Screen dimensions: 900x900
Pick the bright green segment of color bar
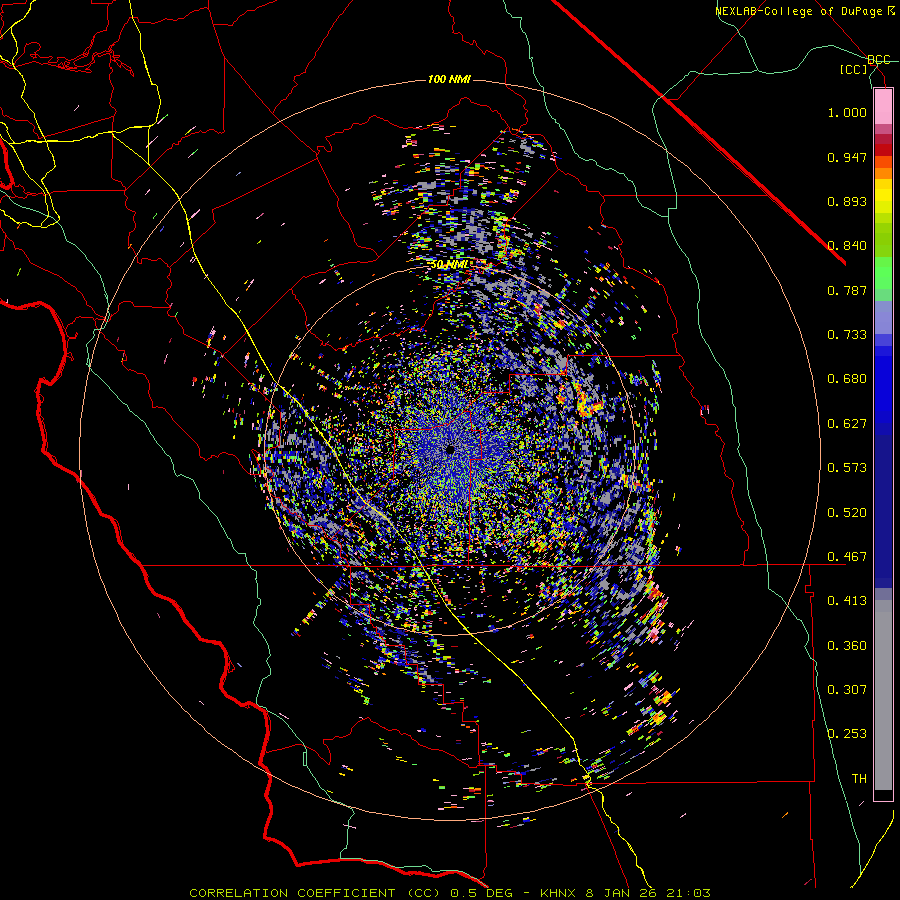point(883,273)
